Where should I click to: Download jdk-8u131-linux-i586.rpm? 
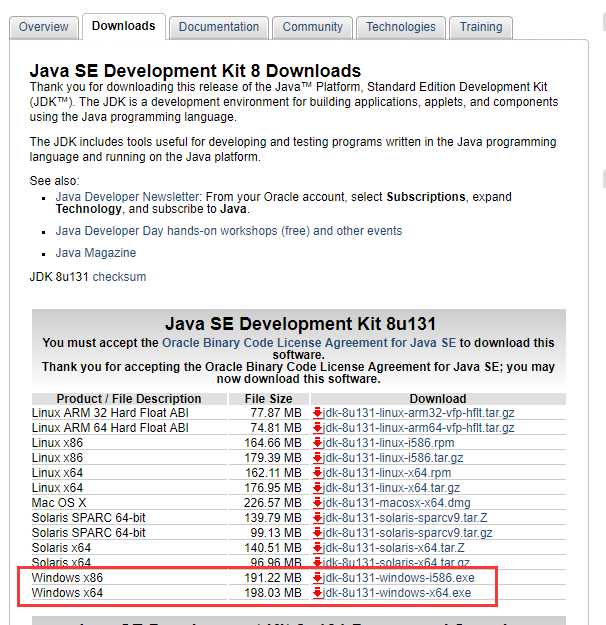(x=389, y=443)
